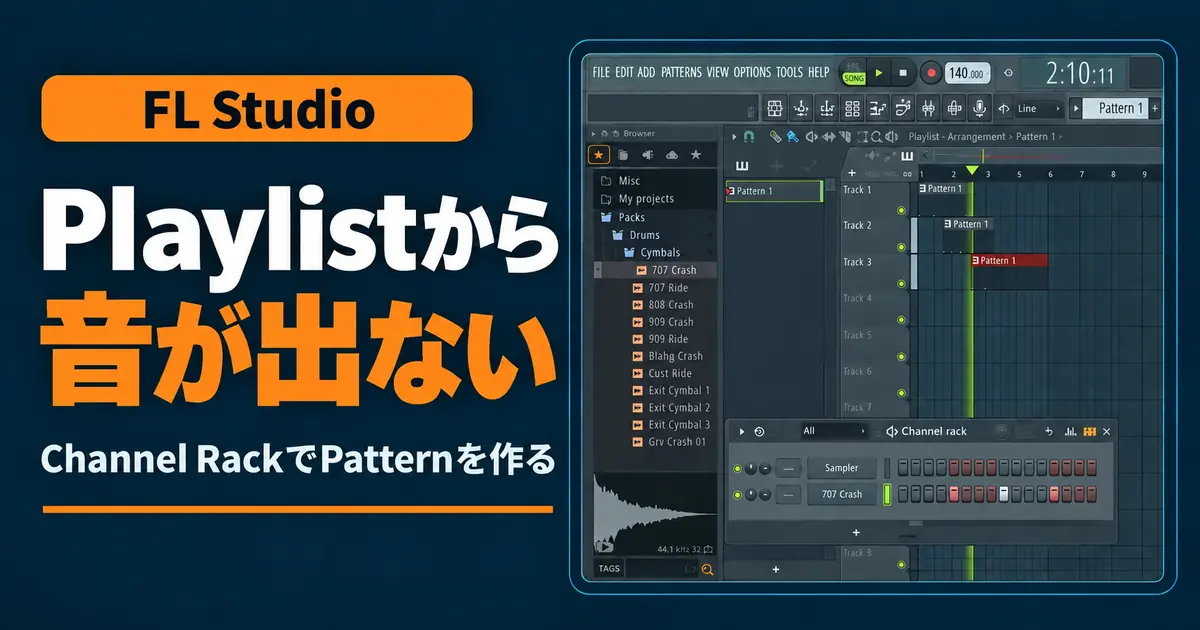Open the ADD menu

click(x=646, y=72)
